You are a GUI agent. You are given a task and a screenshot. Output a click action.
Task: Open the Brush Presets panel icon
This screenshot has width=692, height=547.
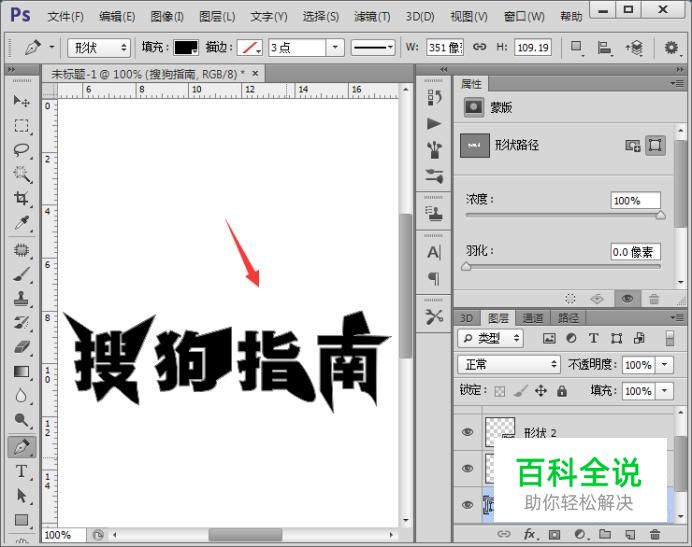[434, 150]
